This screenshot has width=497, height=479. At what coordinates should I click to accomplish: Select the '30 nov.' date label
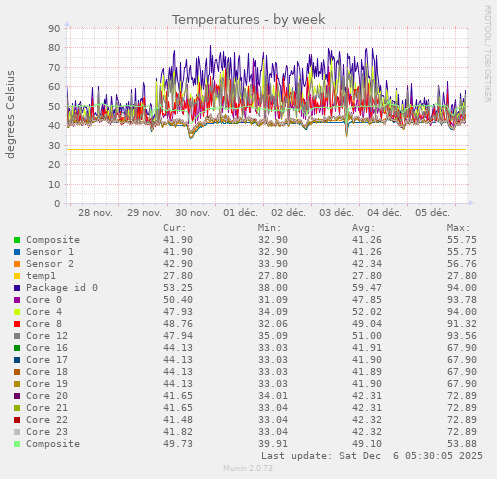coord(192,213)
